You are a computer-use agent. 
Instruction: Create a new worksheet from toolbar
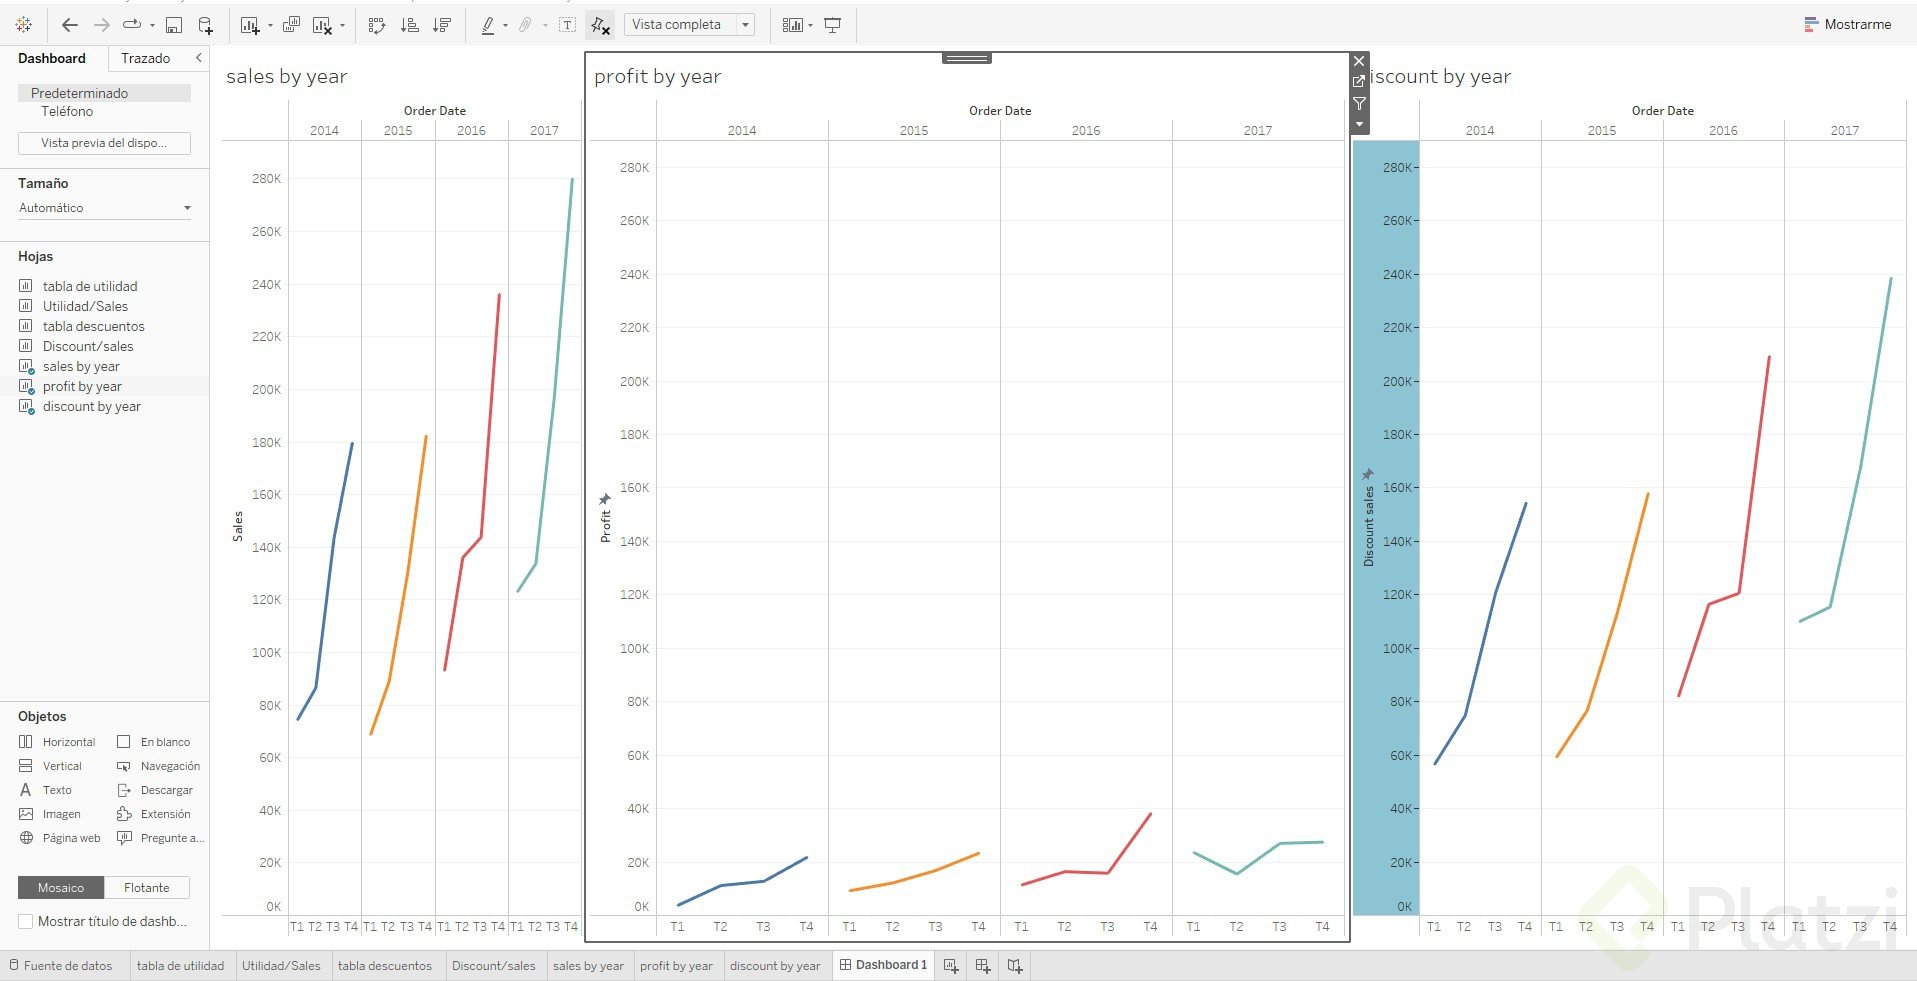250,25
